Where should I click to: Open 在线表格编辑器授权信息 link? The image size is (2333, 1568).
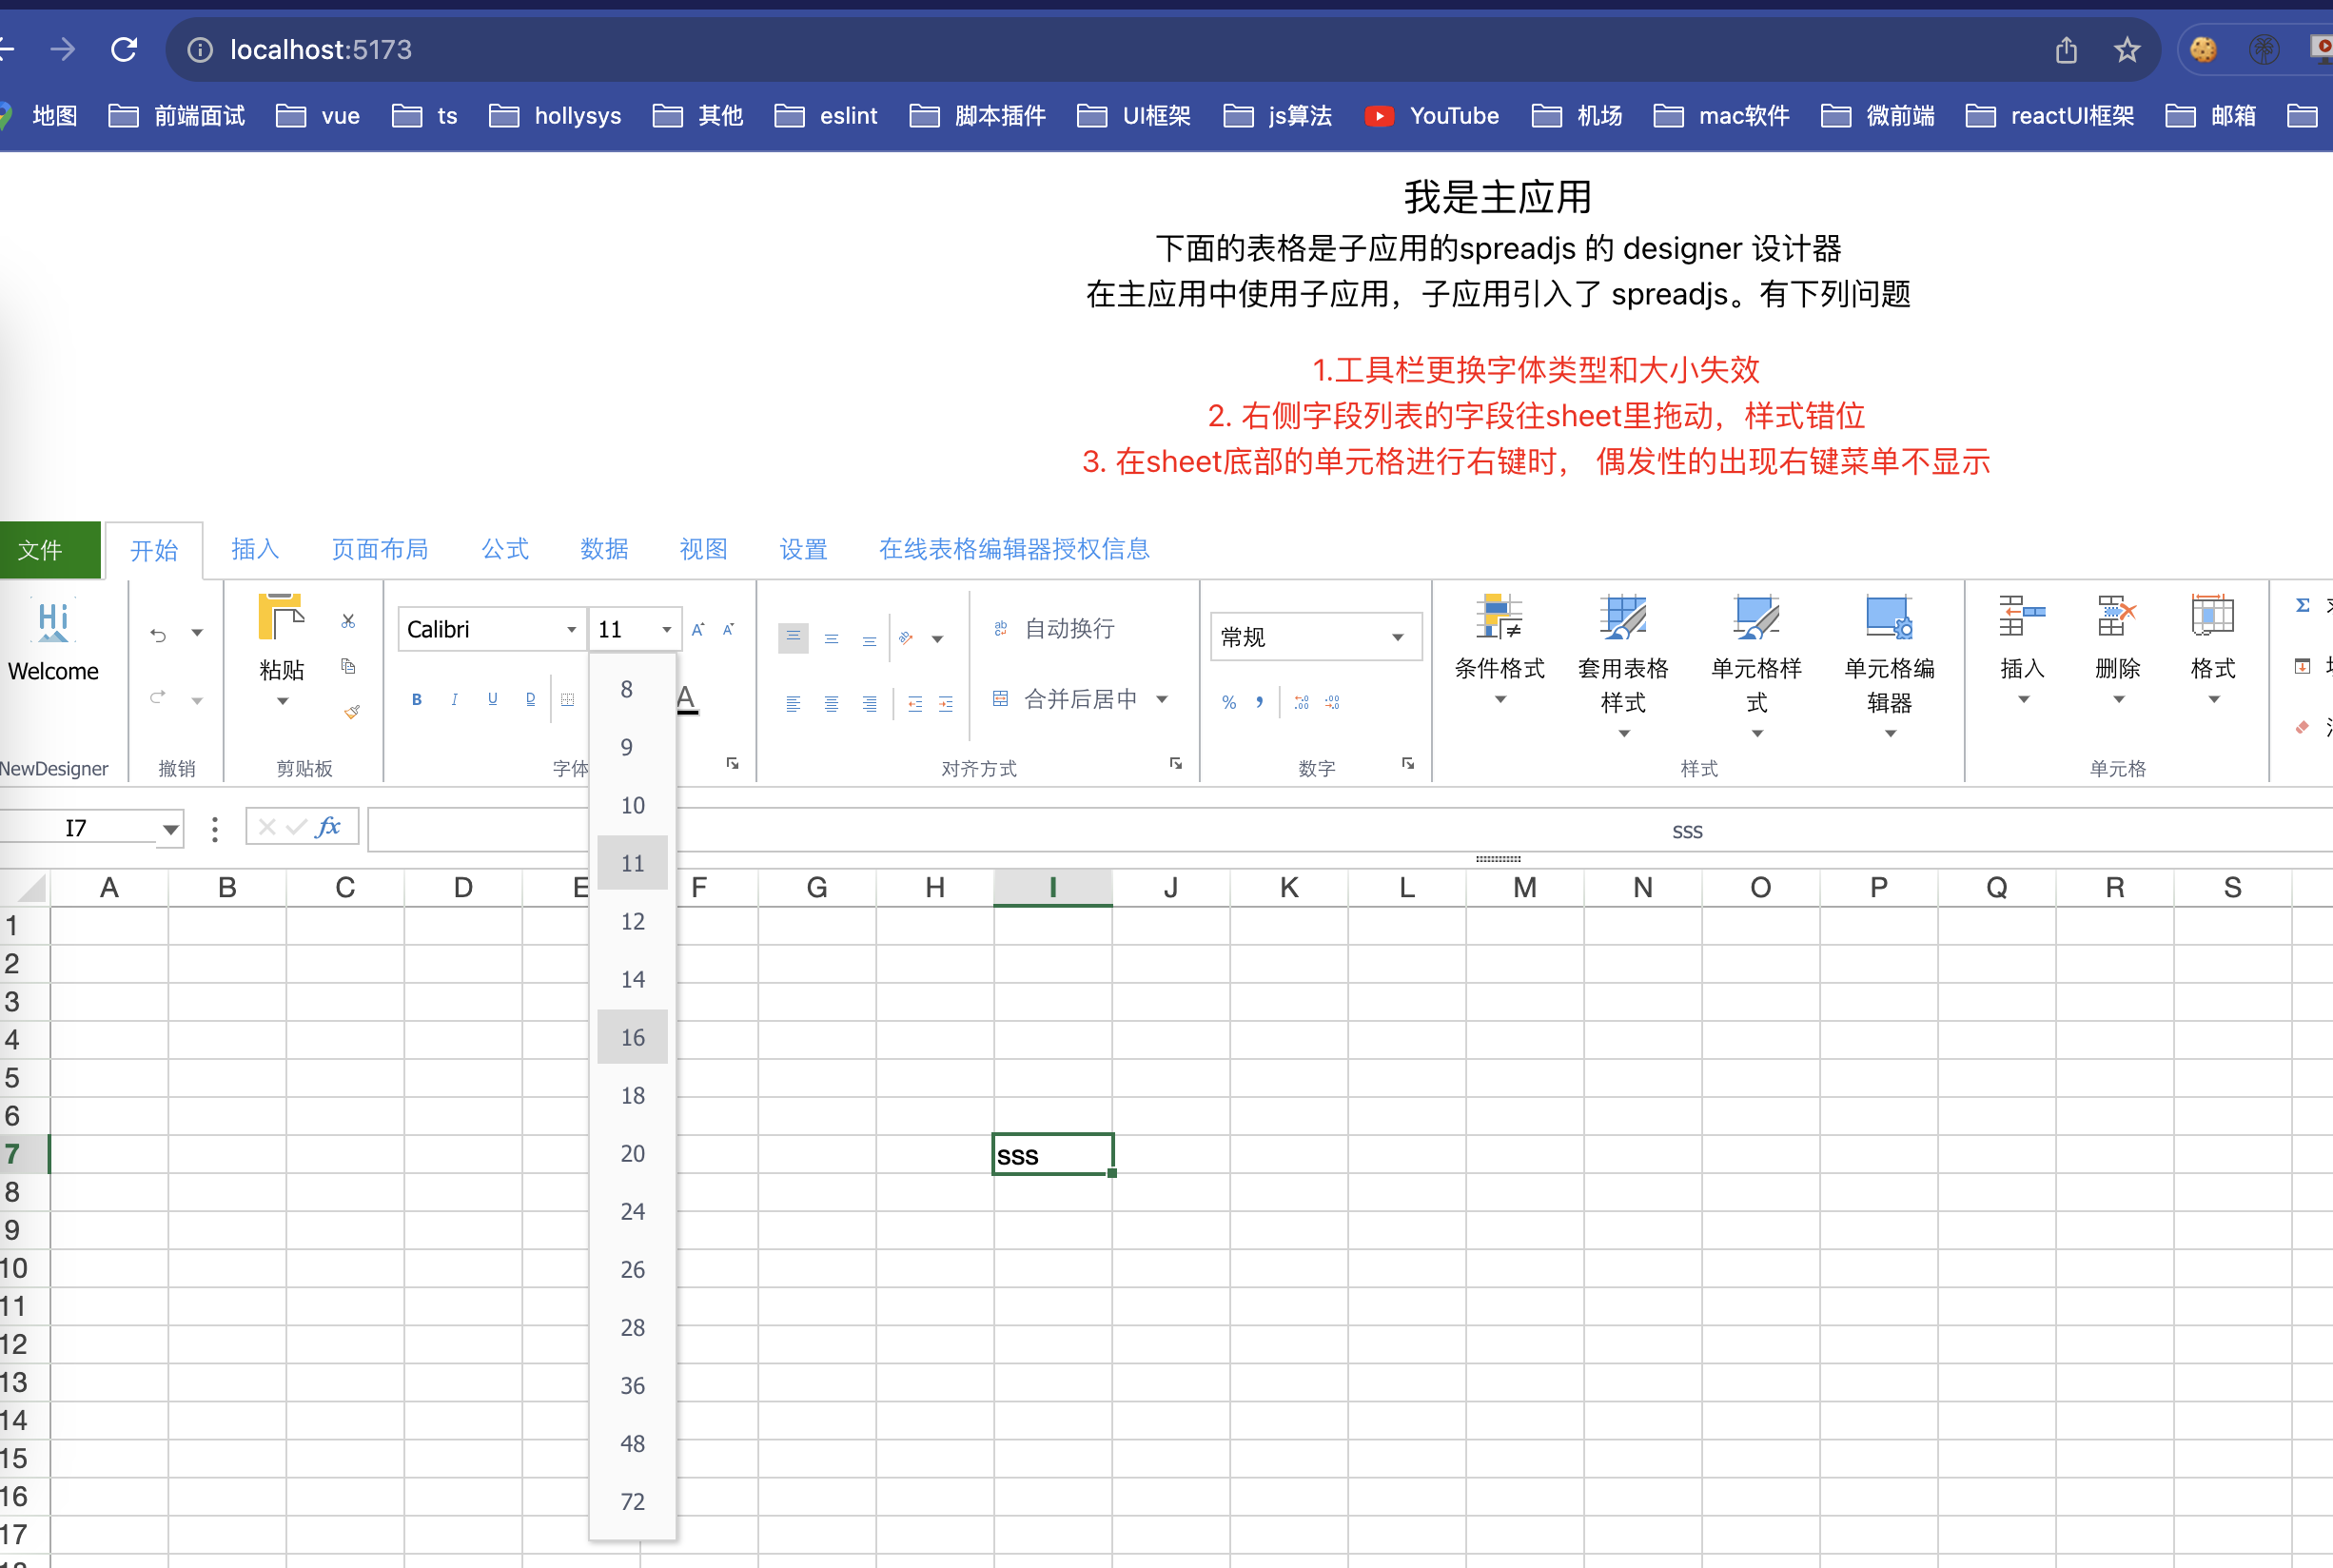tap(1014, 549)
